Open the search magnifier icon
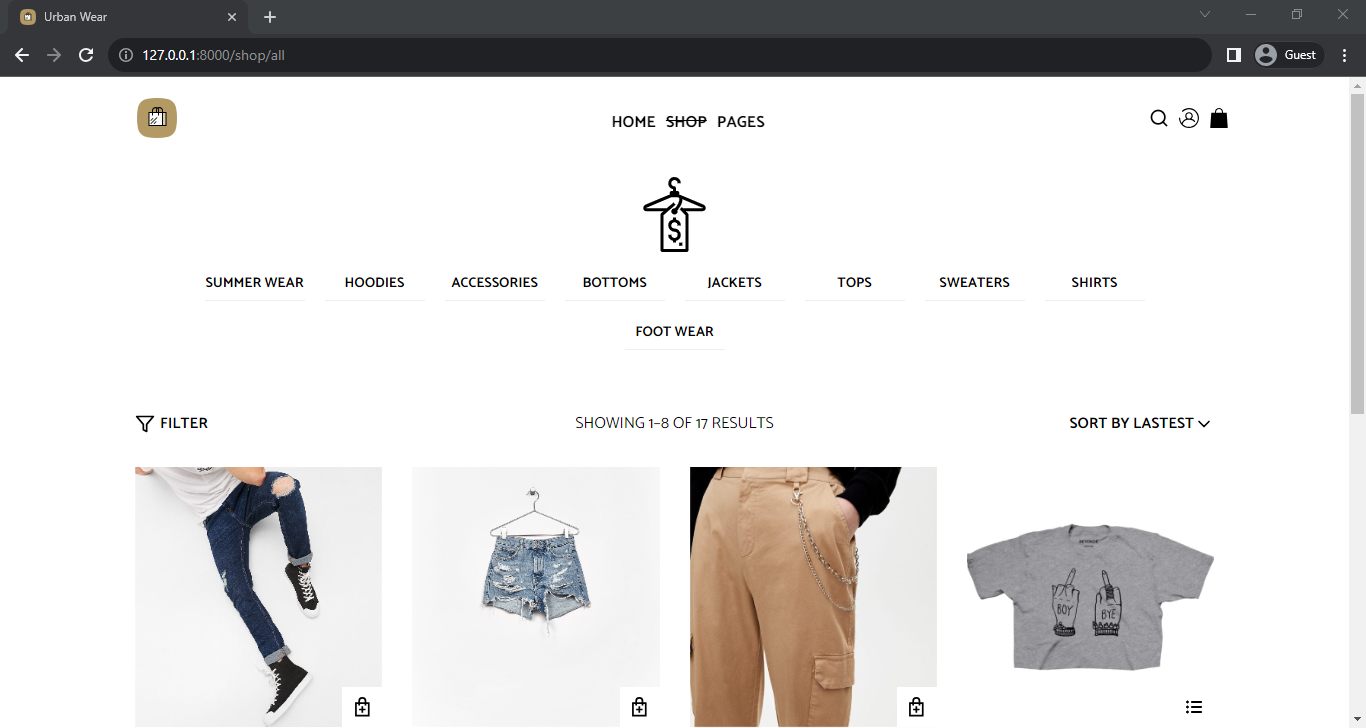 click(x=1159, y=118)
